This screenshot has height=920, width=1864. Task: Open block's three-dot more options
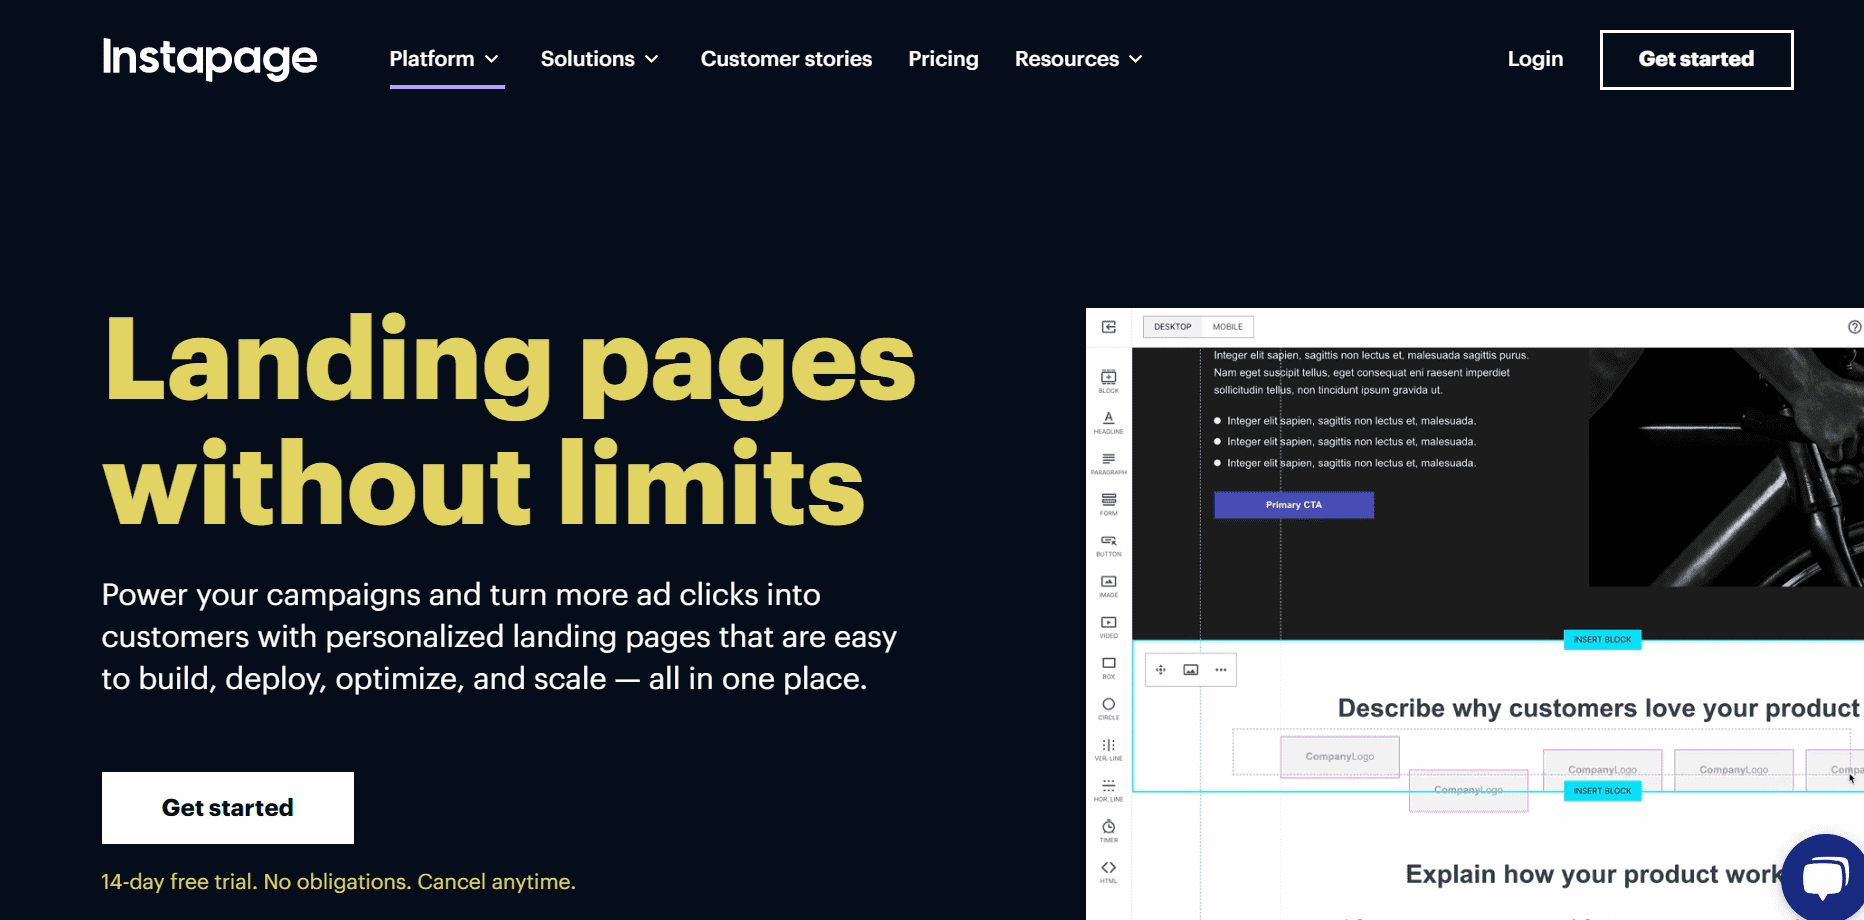coord(1221,670)
